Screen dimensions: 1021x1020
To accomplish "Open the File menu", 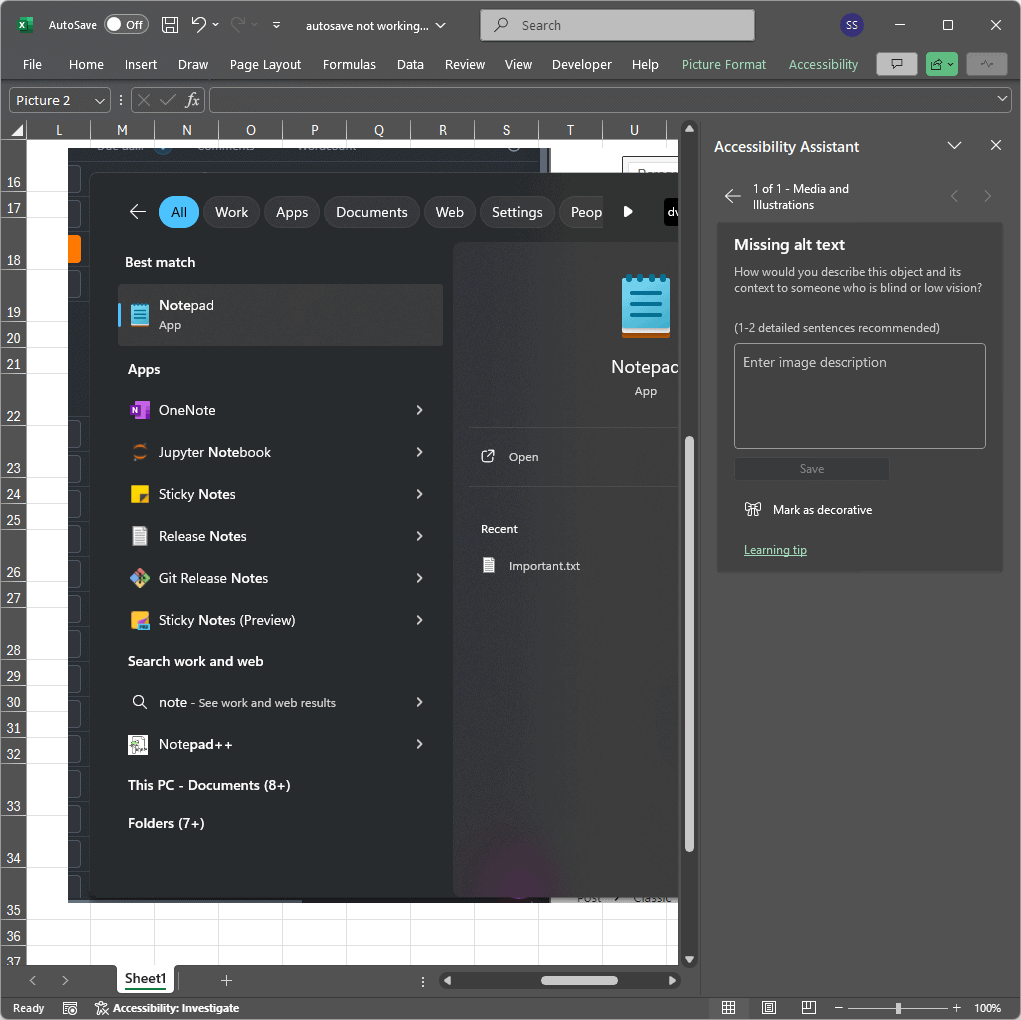I will (32, 64).
